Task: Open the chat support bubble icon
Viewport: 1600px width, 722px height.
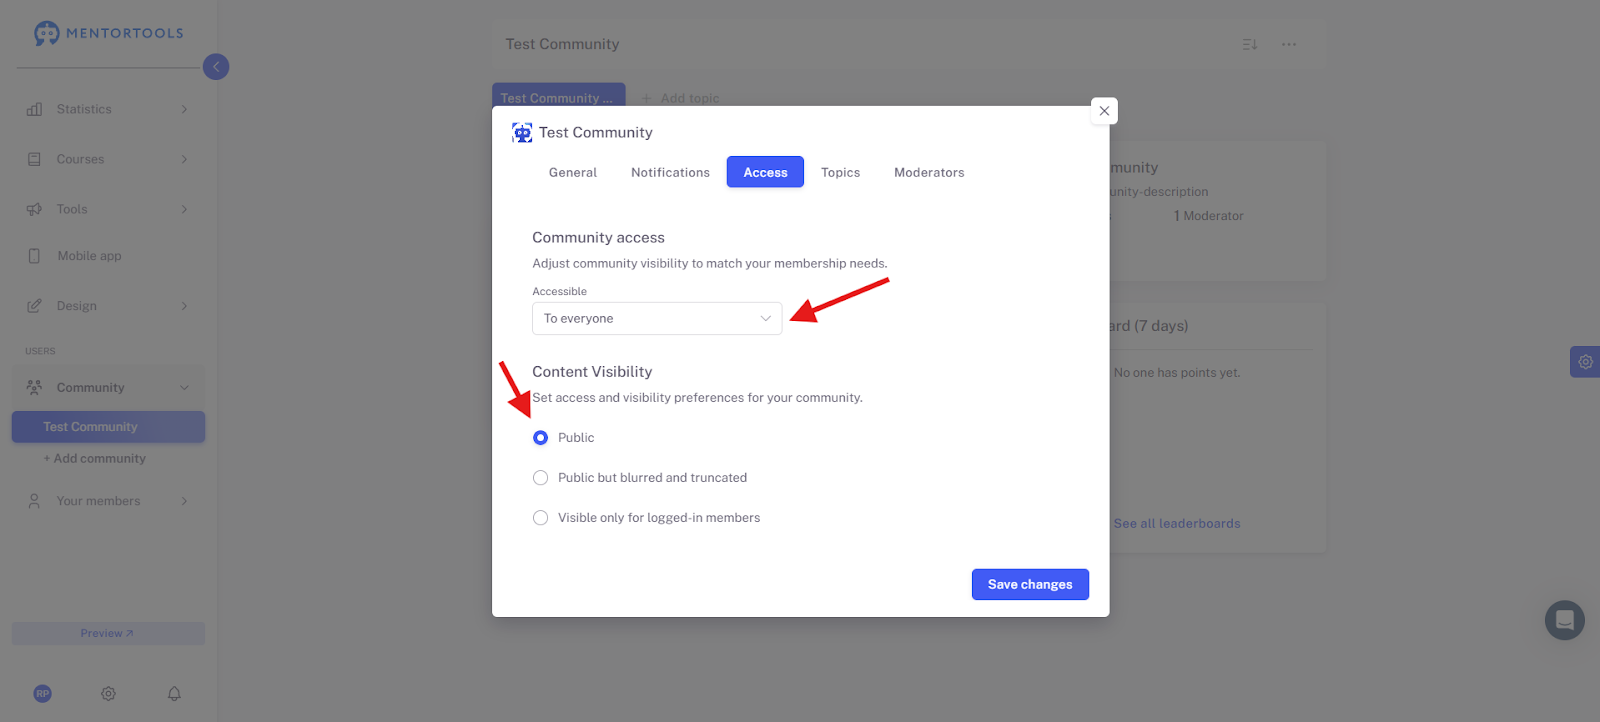Action: 1564,620
